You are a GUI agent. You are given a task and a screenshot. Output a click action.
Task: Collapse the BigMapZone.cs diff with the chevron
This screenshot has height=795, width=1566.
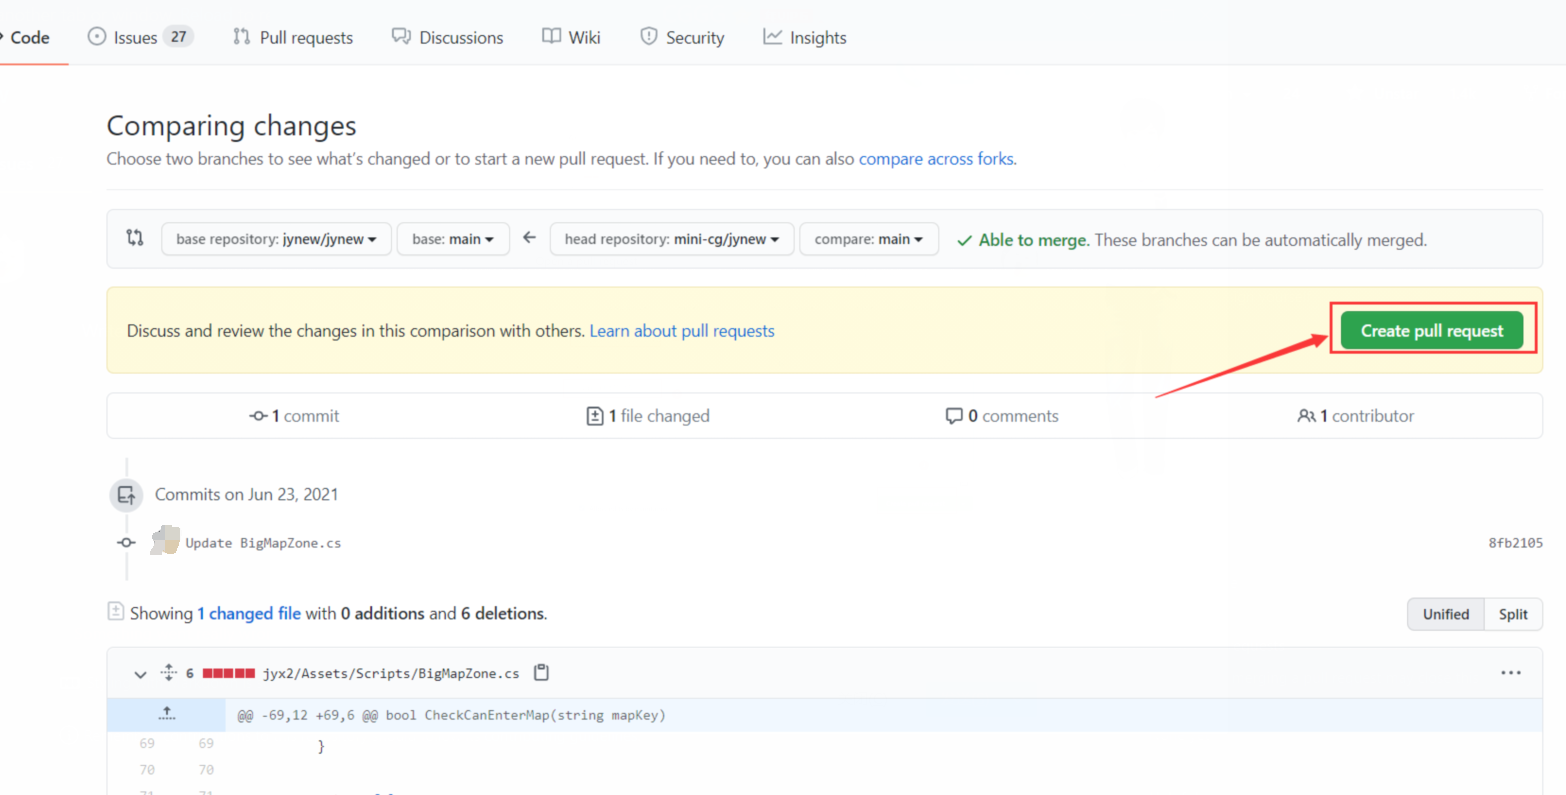(x=139, y=673)
